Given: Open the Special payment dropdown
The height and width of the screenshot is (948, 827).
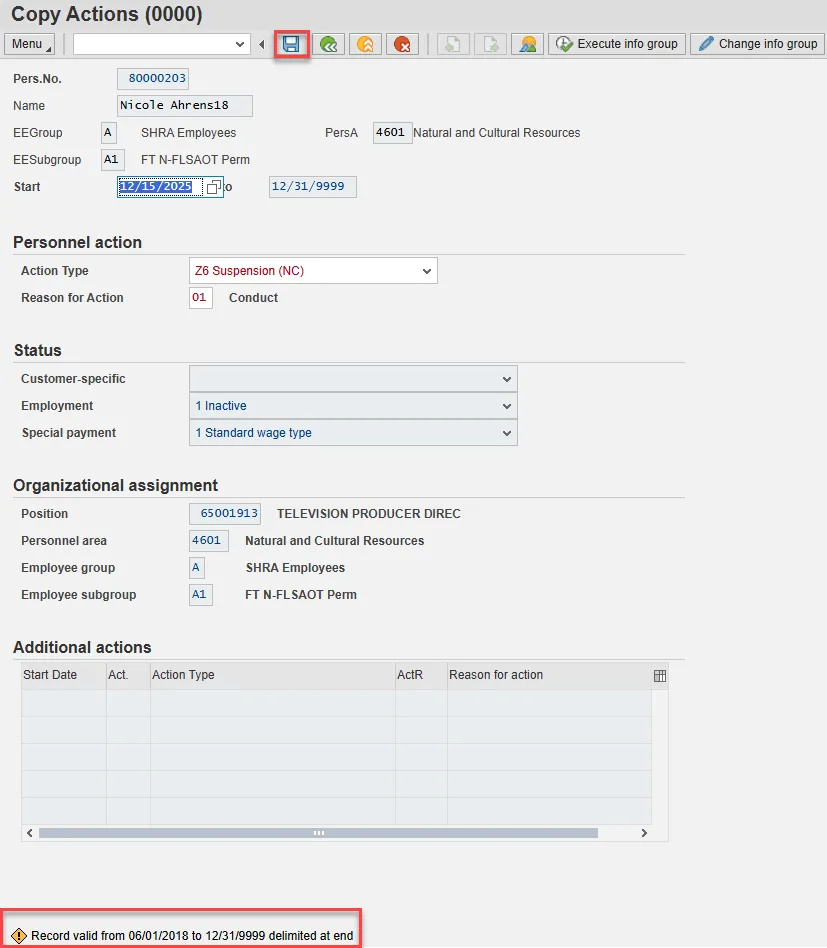Looking at the screenshot, I should [x=507, y=433].
